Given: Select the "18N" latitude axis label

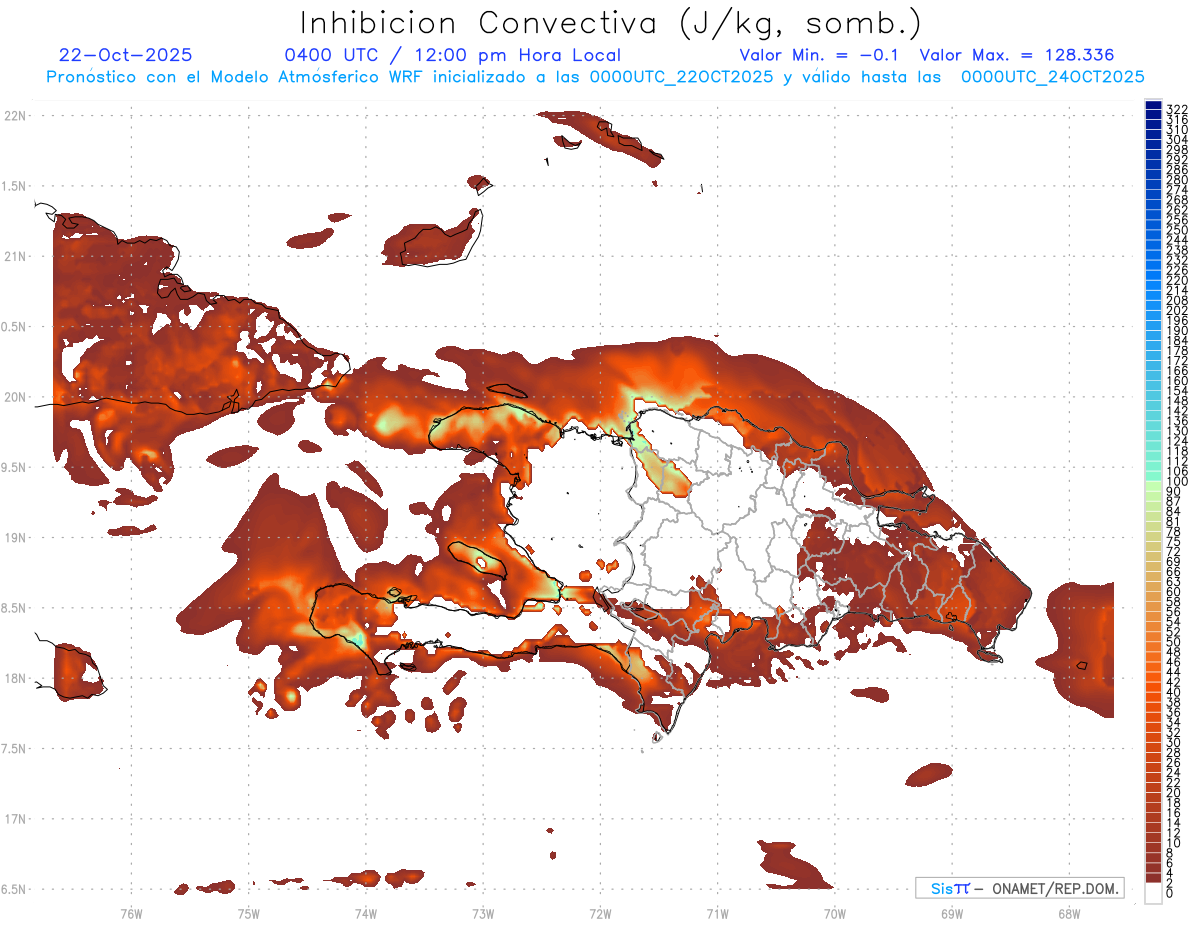Looking at the screenshot, I should [x=15, y=678].
